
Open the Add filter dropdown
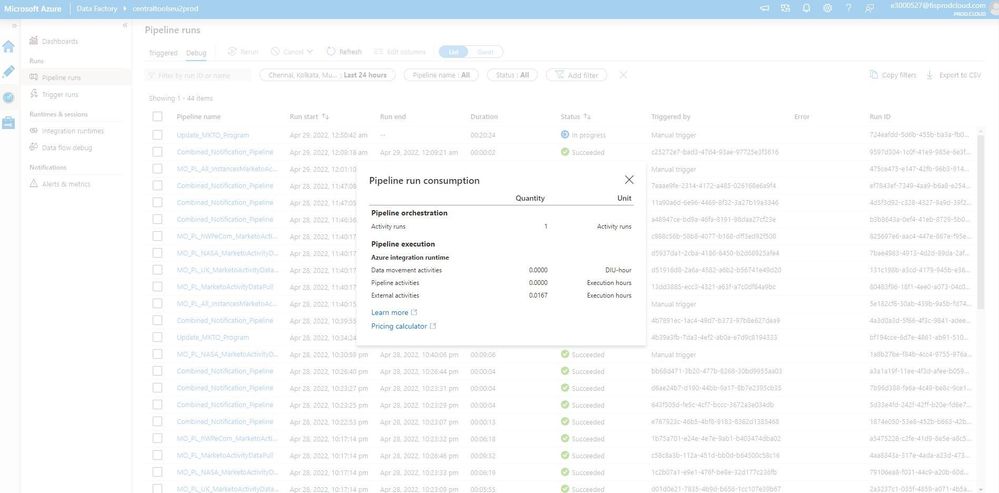click(x=577, y=75)
